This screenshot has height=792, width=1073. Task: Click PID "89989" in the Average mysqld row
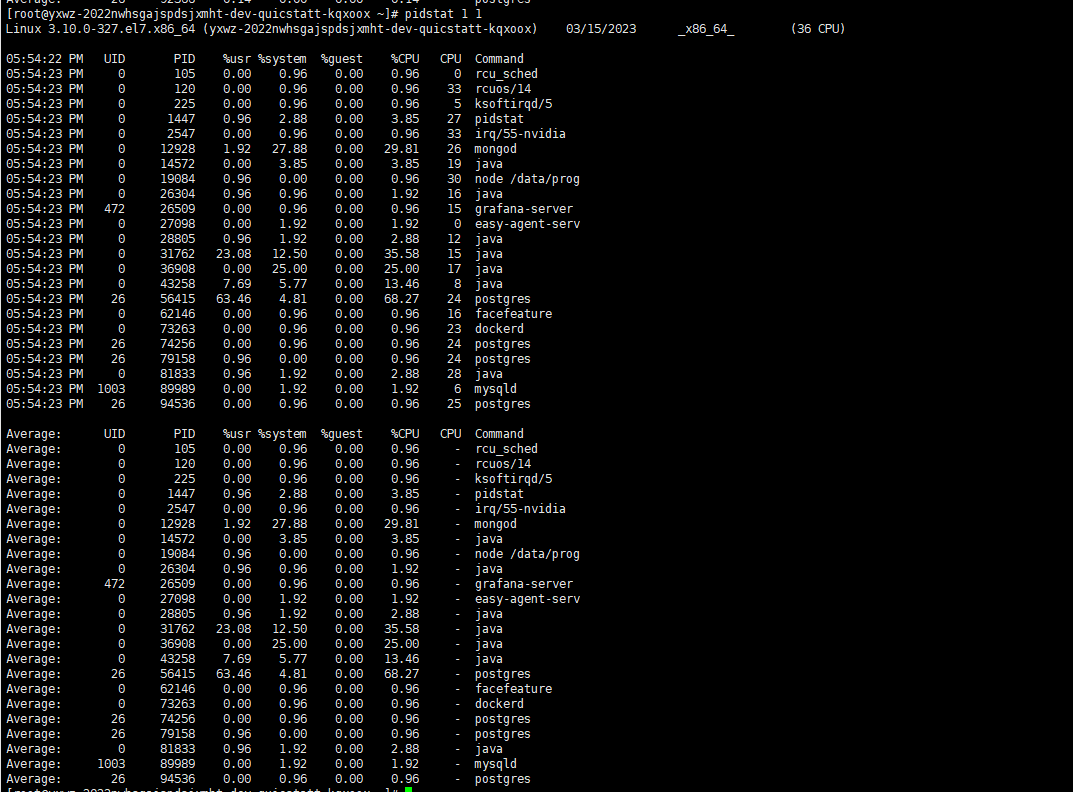point(177,764)
